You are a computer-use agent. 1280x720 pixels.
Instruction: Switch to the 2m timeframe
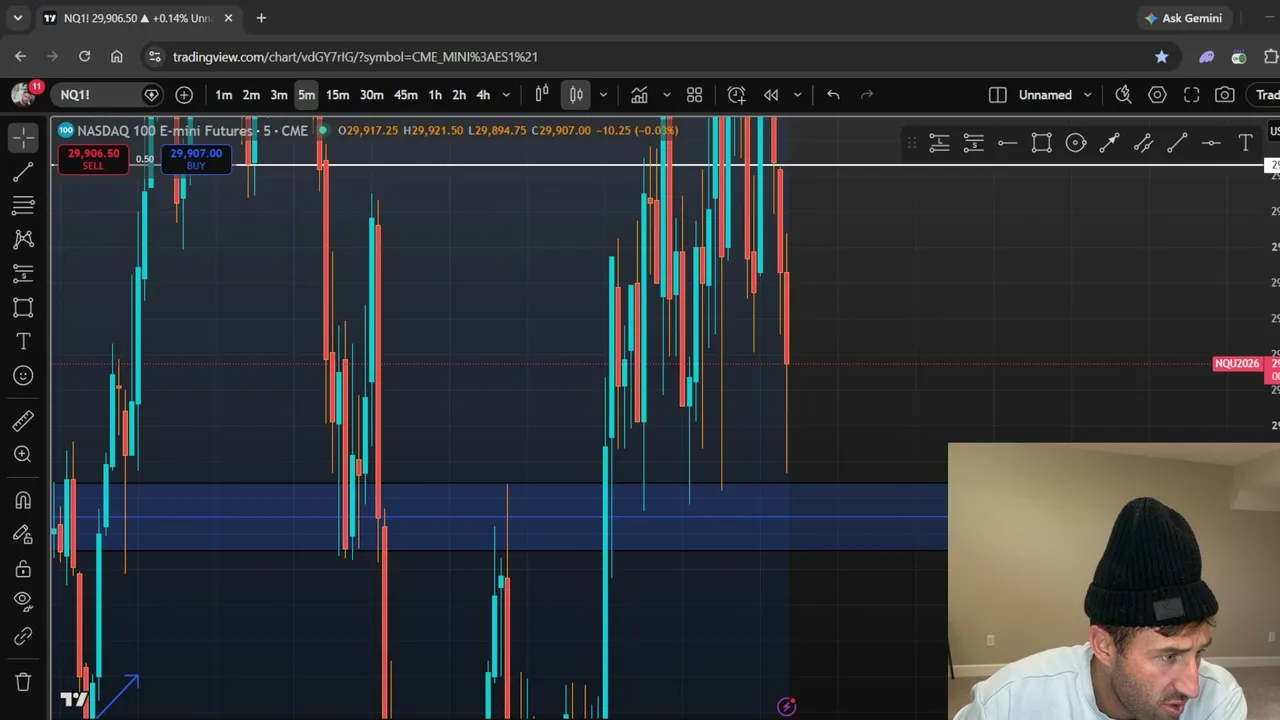click(x=251, y=95)
